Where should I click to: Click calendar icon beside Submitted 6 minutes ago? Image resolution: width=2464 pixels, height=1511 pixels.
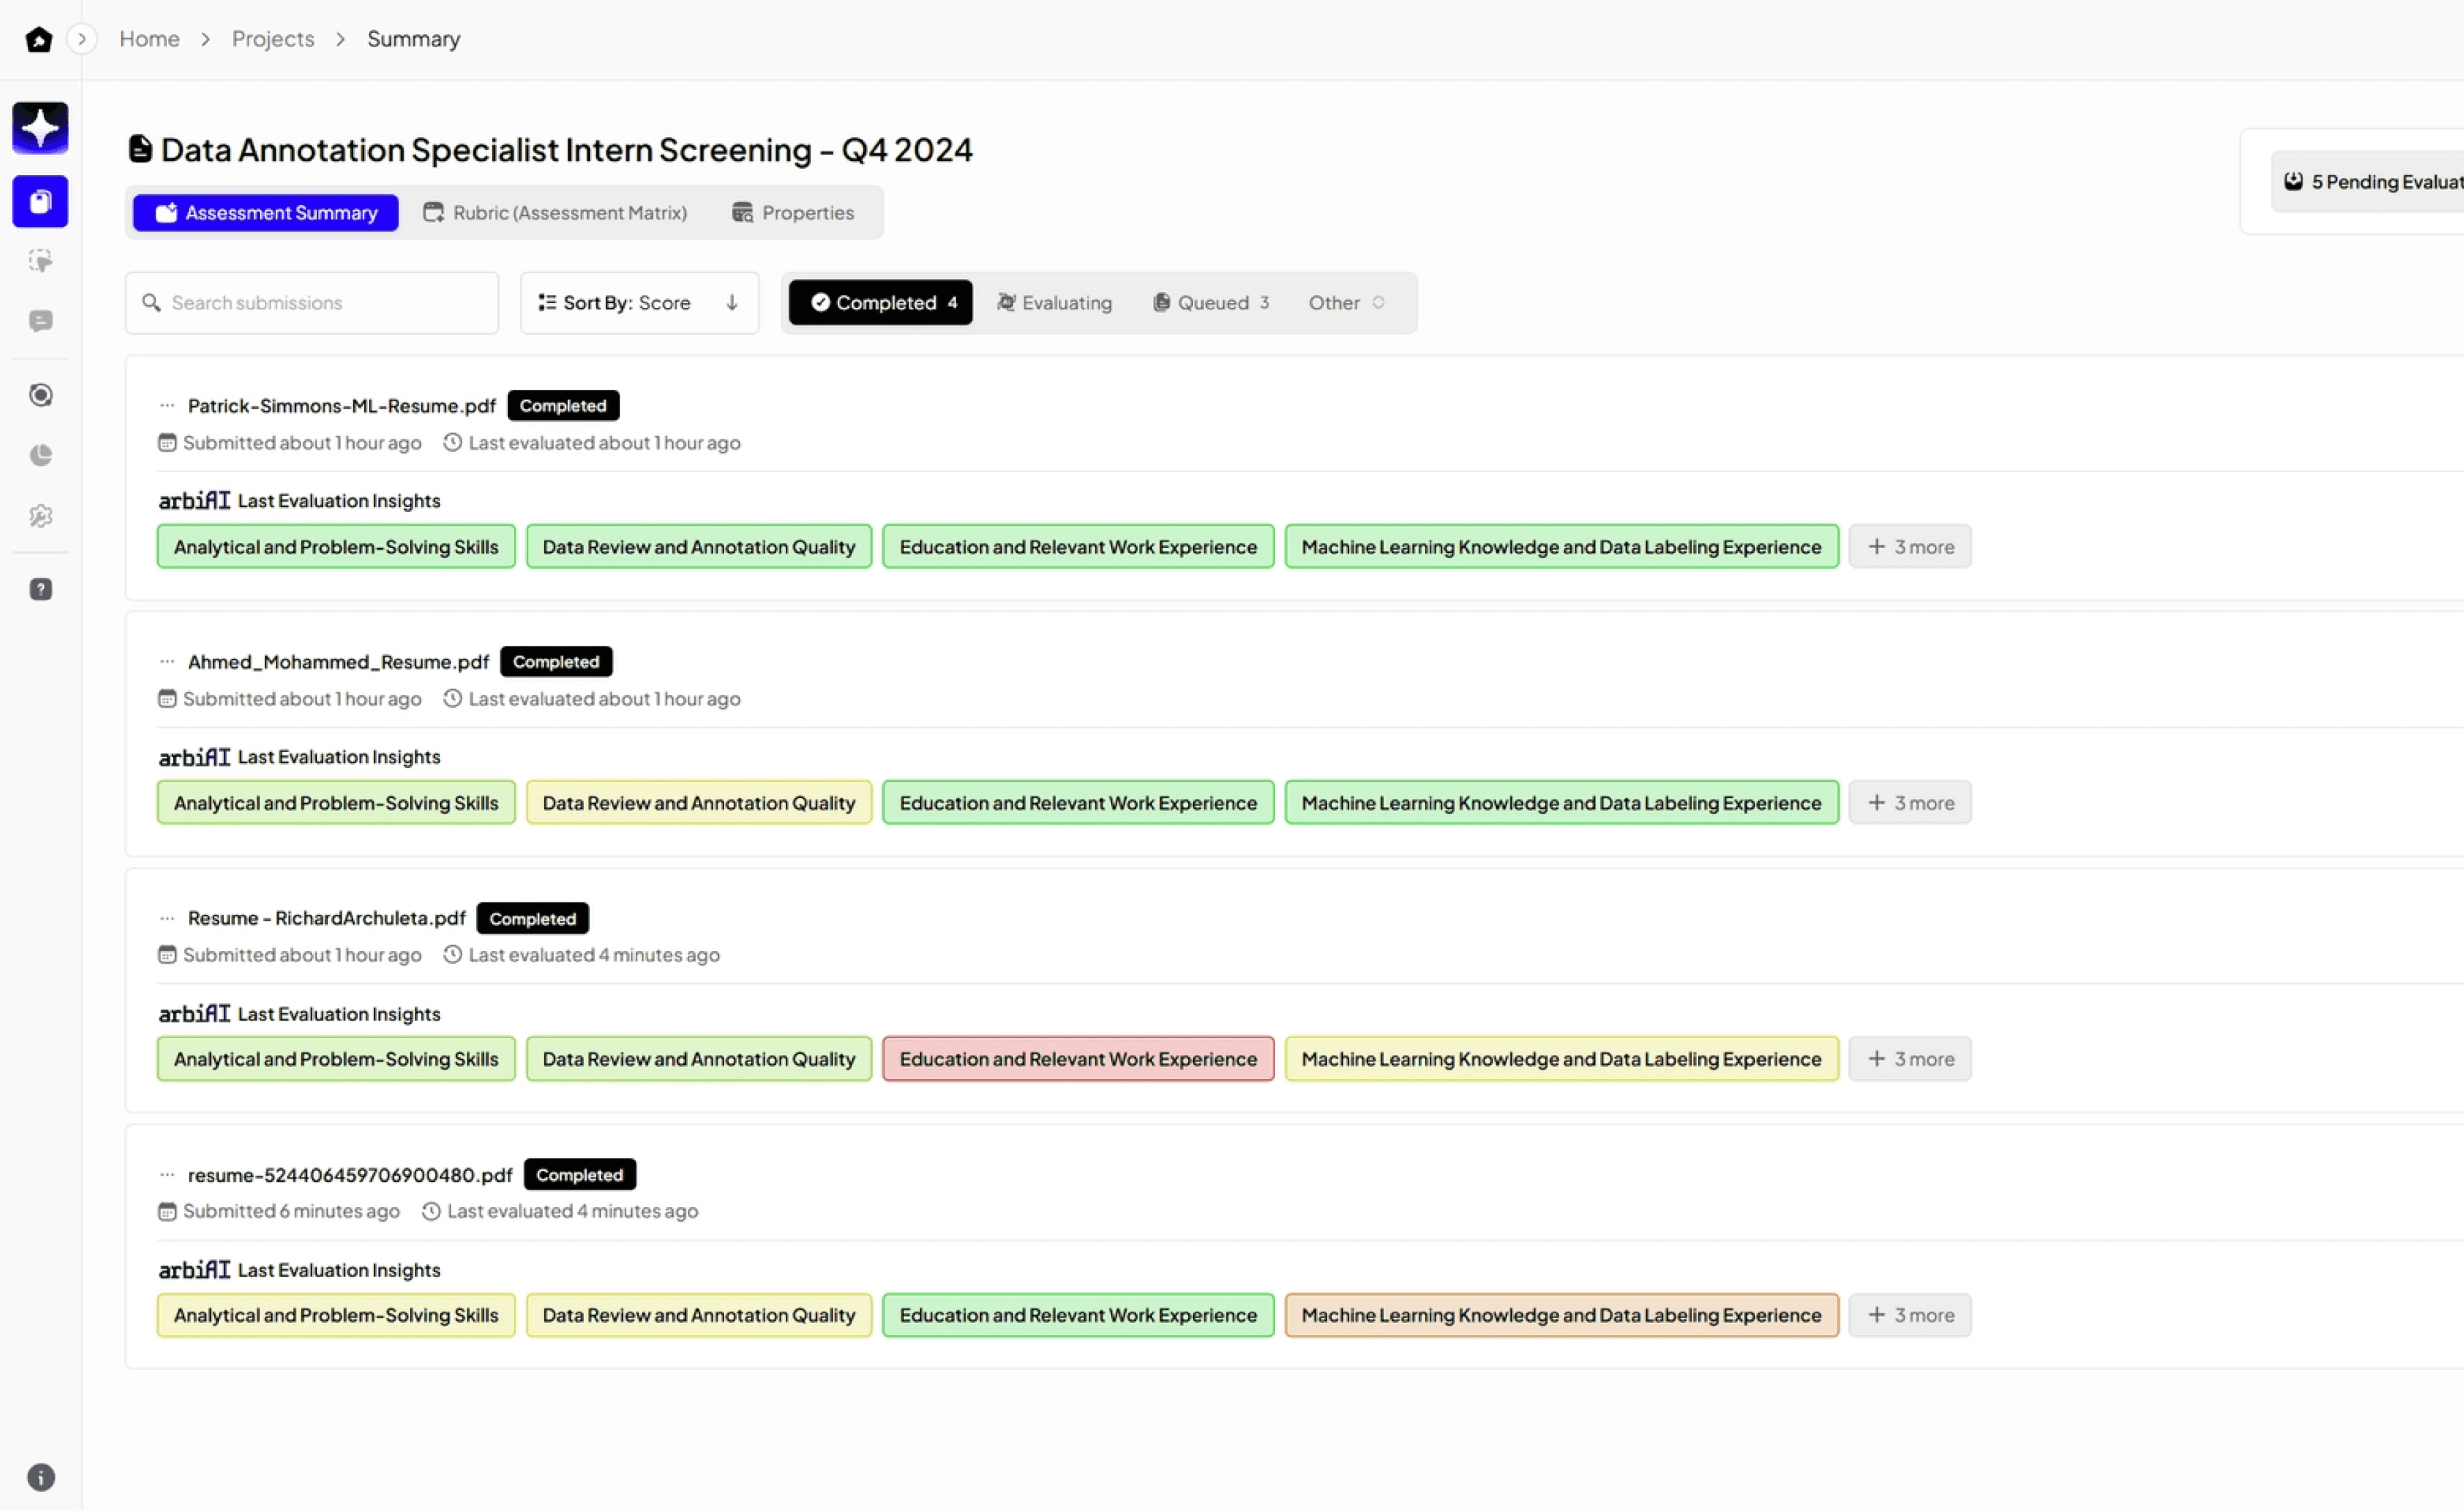[167, 1212]
